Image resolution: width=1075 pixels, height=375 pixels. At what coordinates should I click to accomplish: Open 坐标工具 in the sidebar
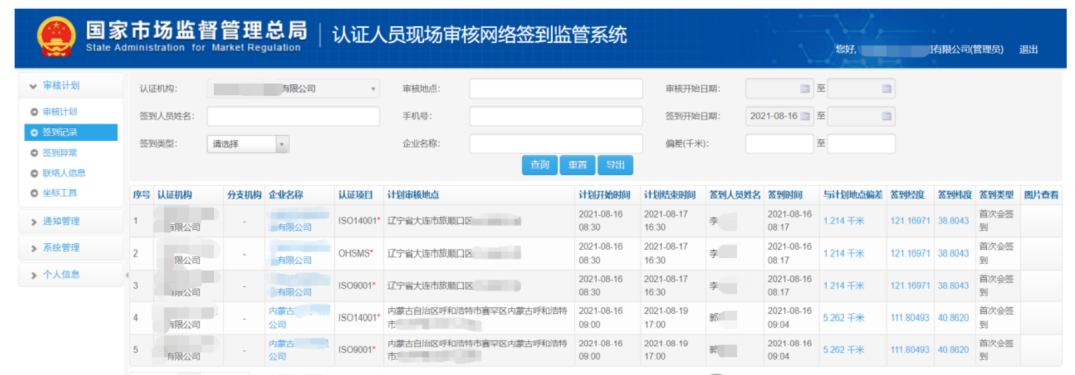click(60, 193)
